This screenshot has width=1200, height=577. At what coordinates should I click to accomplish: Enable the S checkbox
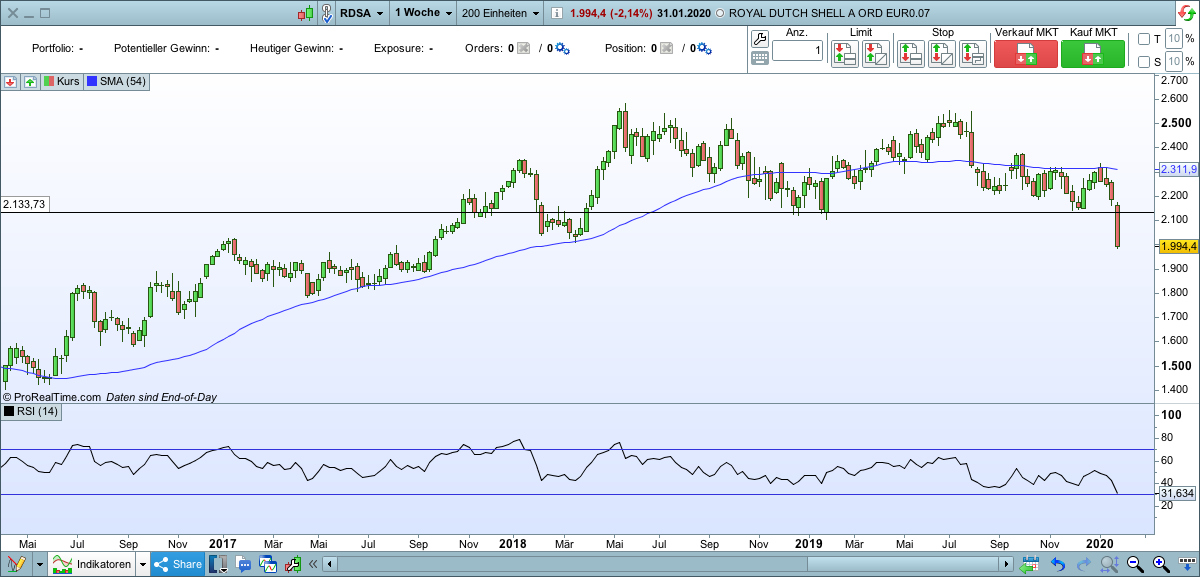(1145, 62)
